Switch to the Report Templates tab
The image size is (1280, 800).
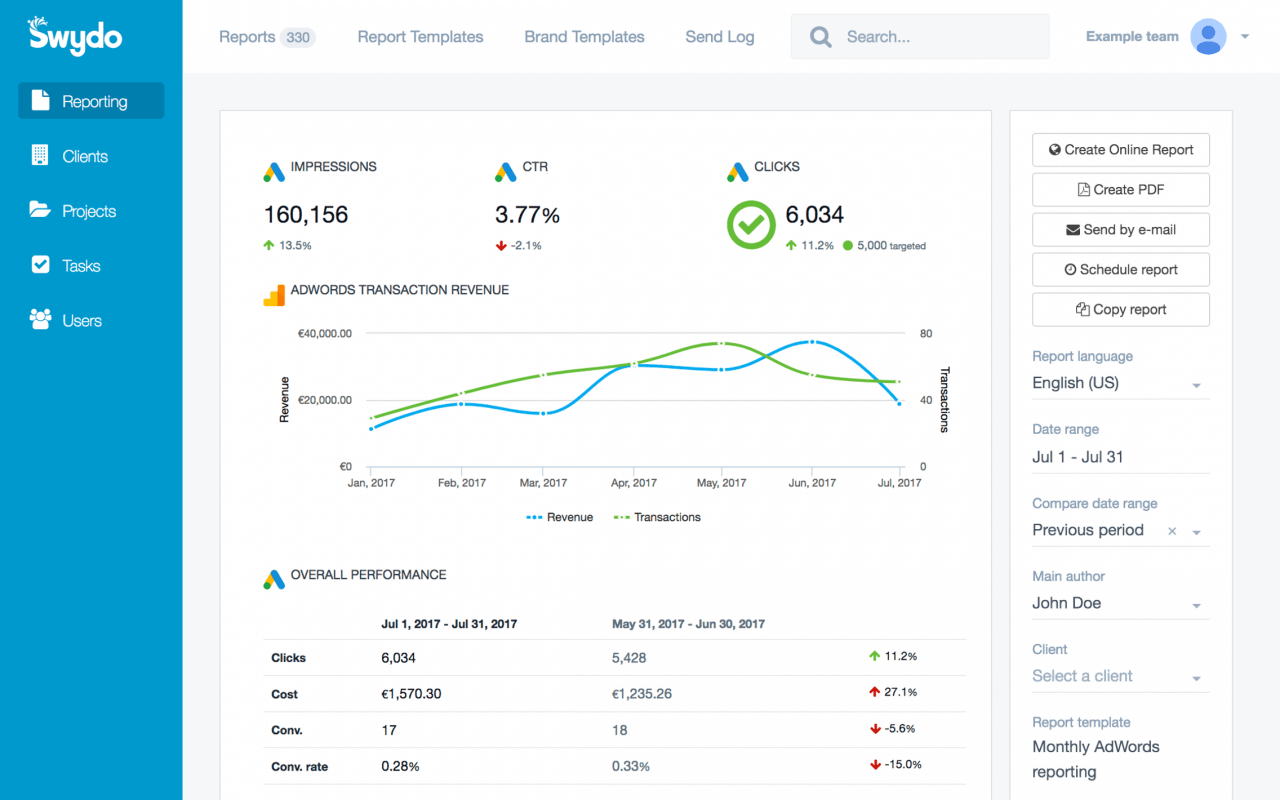[420, 36]
